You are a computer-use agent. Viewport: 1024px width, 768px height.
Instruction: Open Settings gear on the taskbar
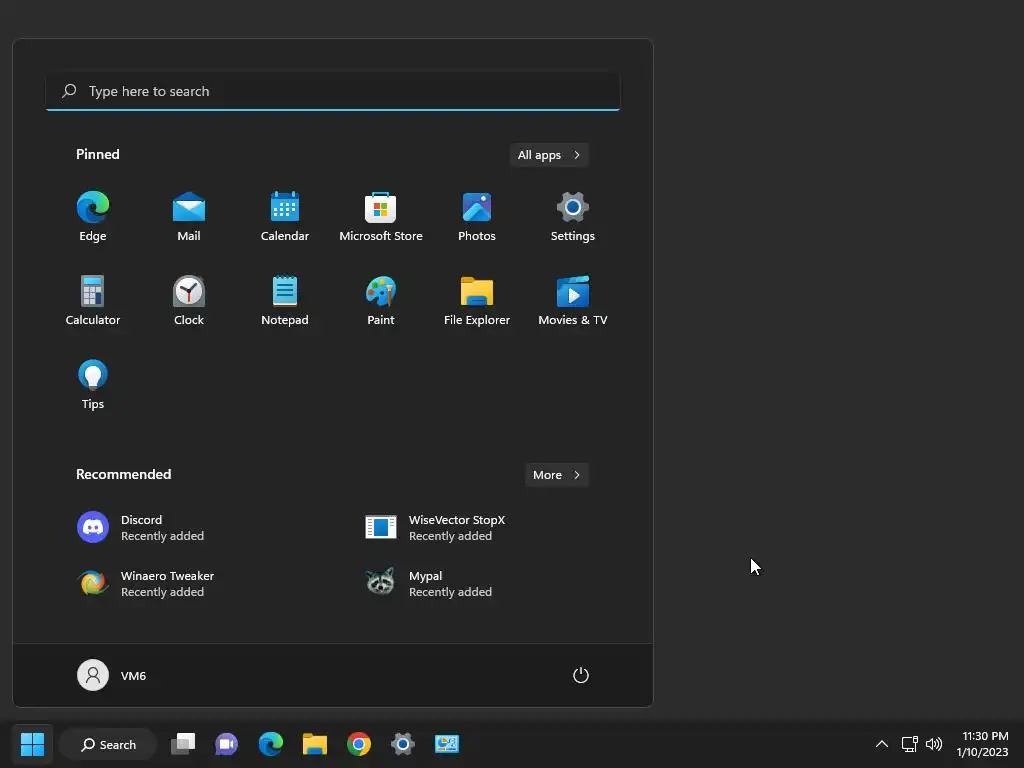click(403, 744)
